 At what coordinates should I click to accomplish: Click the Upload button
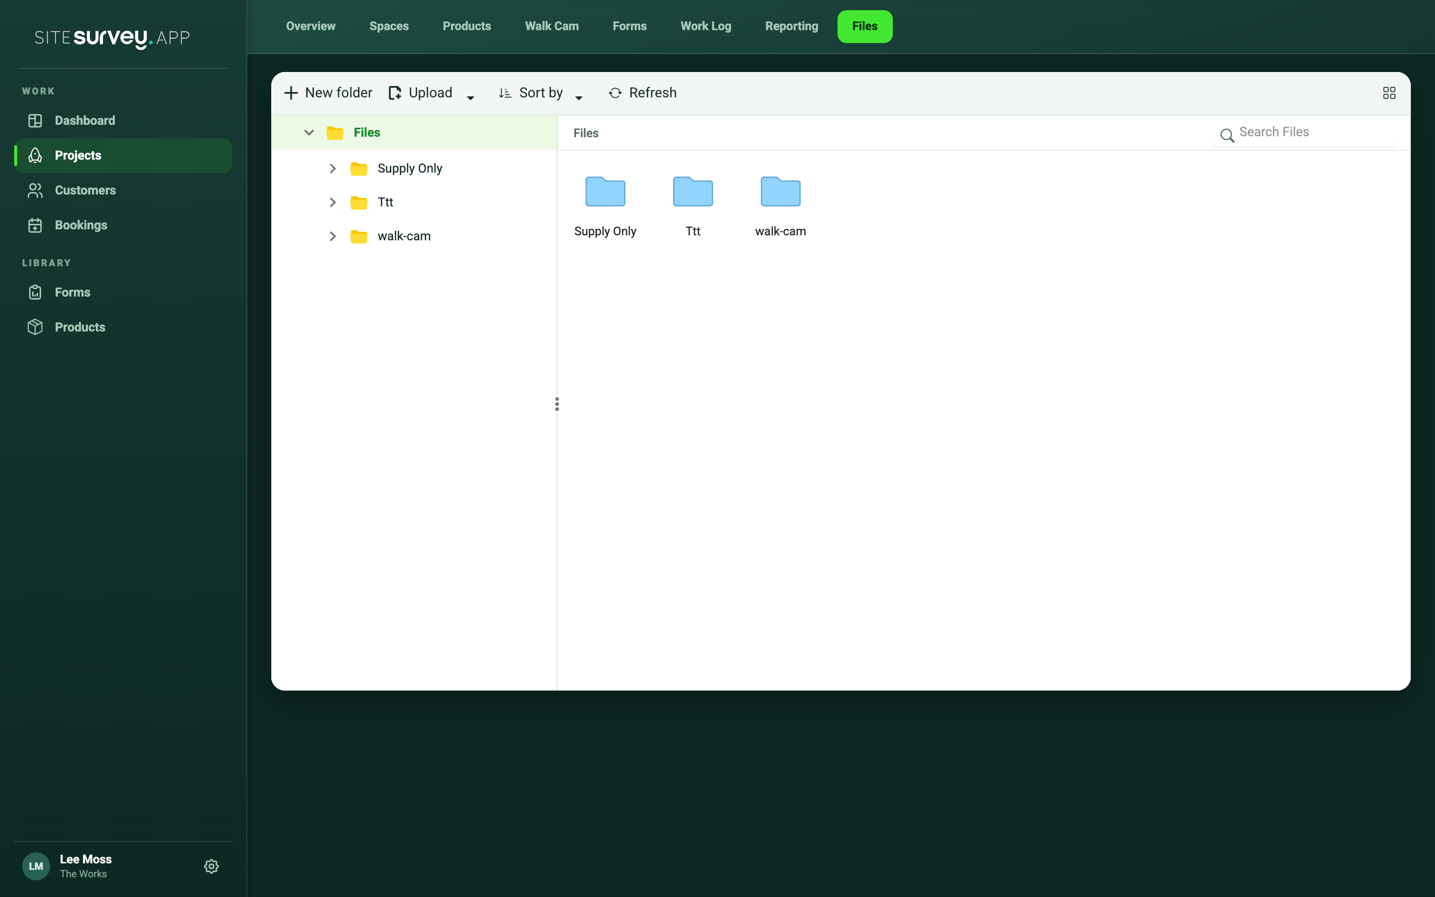420,93
